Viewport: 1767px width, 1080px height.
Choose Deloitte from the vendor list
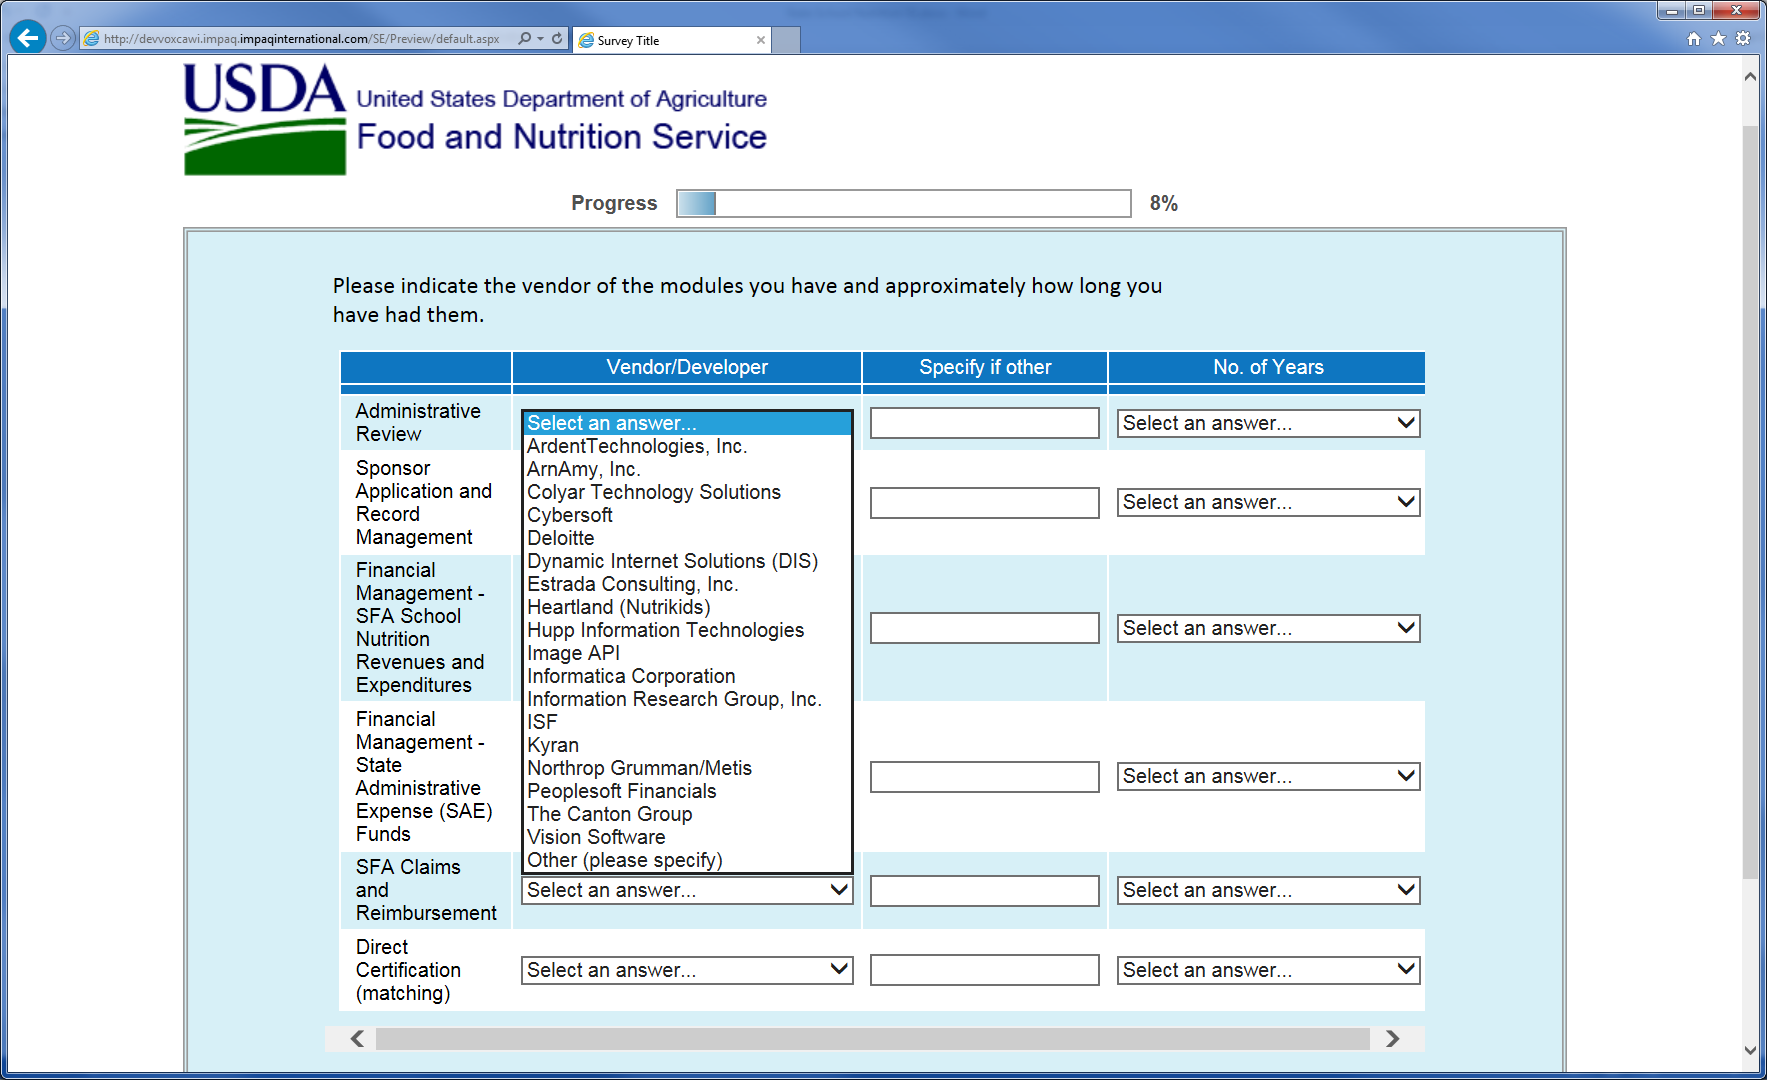[561, 538]
